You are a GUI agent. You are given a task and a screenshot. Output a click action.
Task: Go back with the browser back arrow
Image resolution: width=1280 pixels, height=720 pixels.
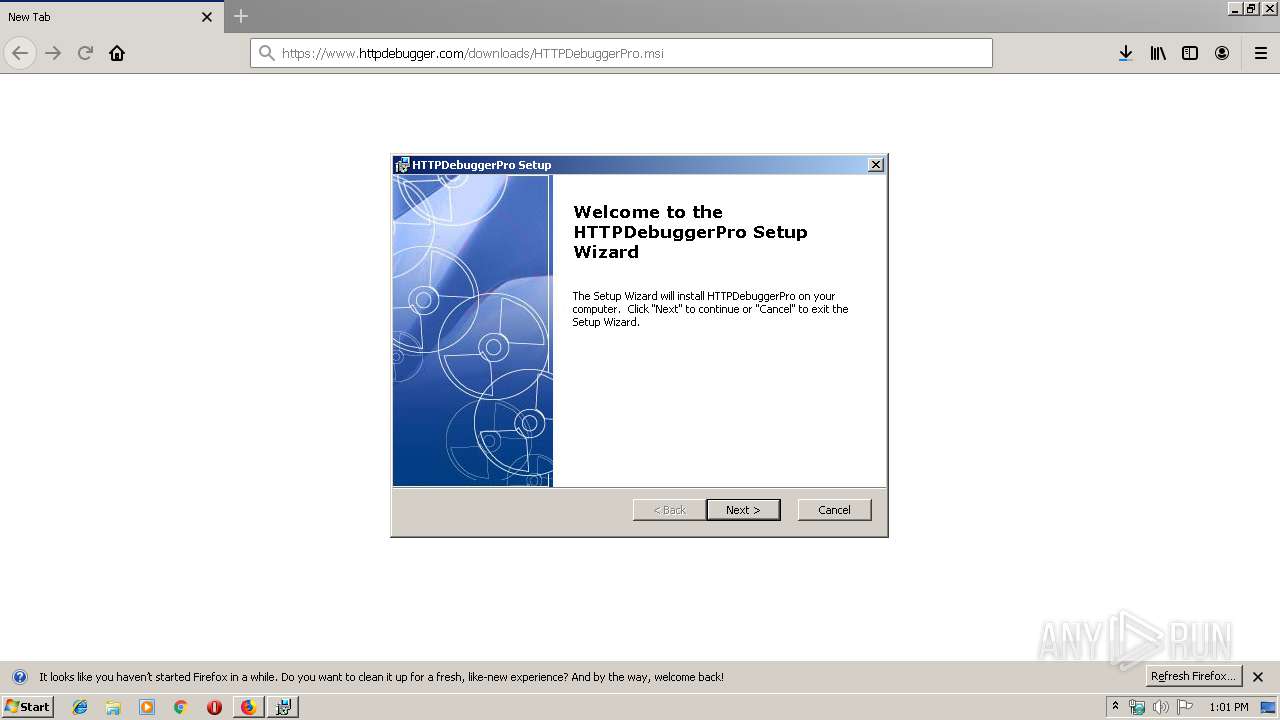(20, 53)
